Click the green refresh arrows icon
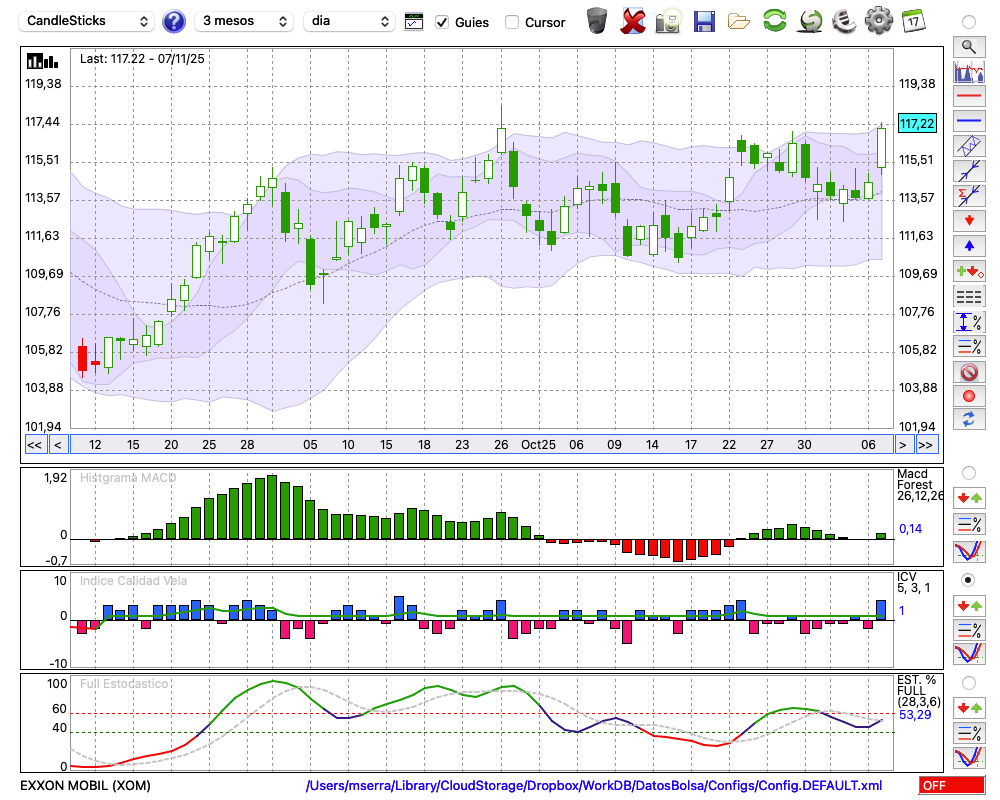Screen dimensions: 1000x800 coord(774,20)
